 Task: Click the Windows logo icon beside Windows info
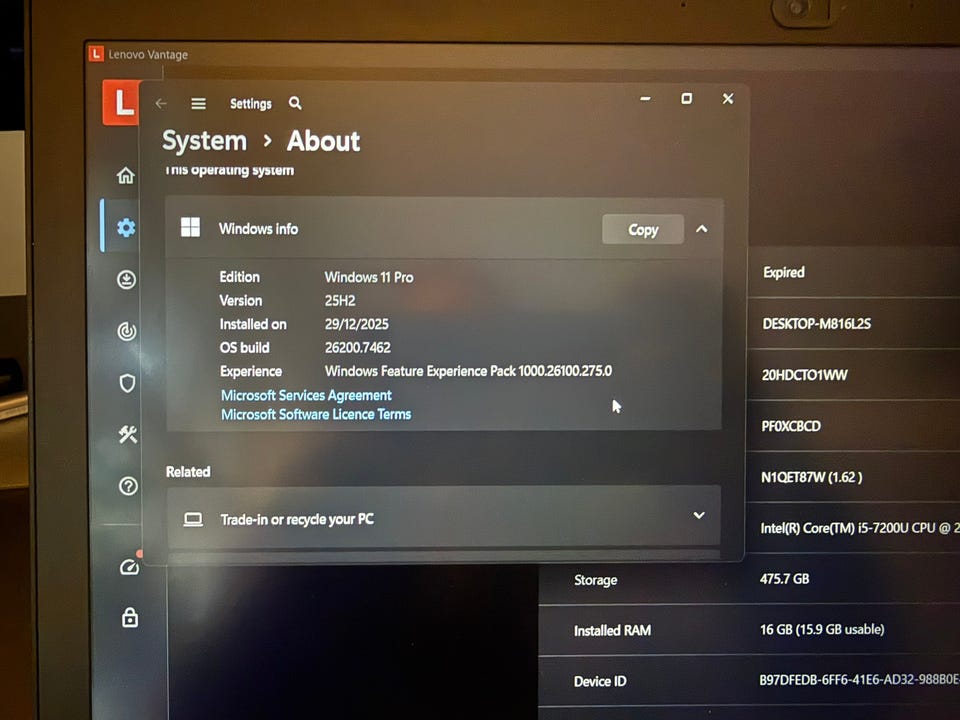click(190, 227)
